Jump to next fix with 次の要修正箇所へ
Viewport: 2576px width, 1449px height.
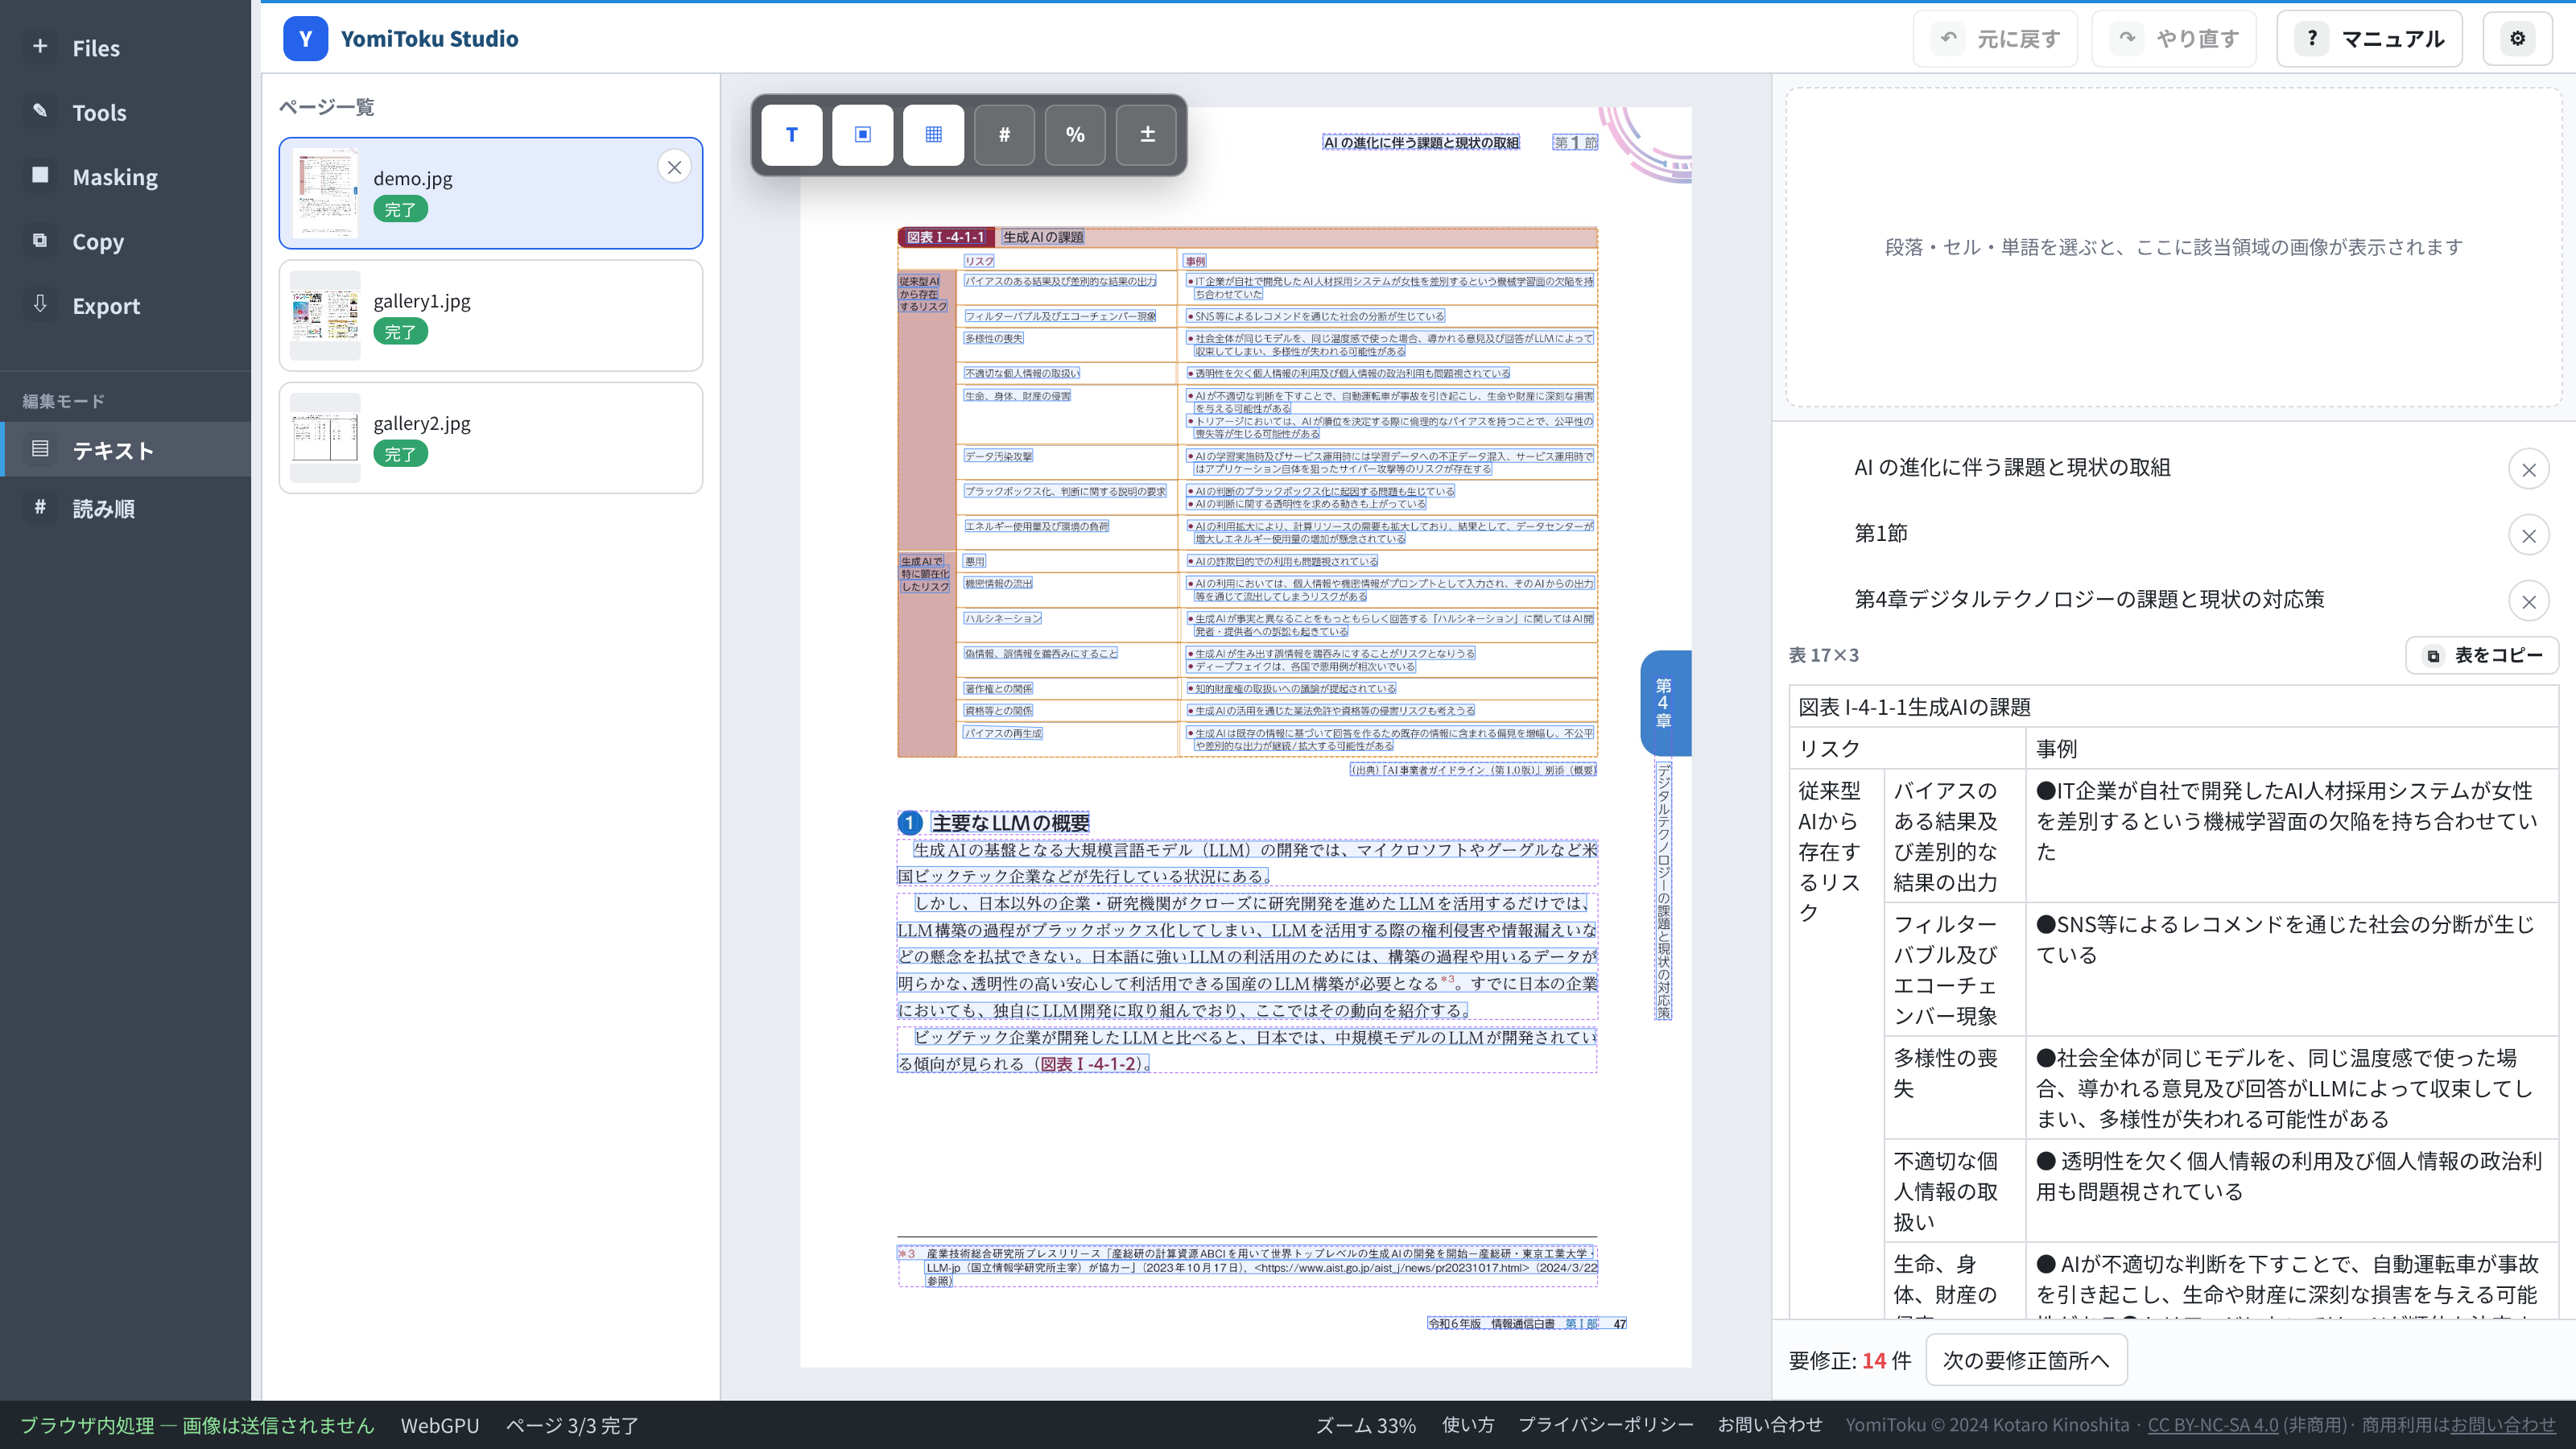point(2026,1360)
